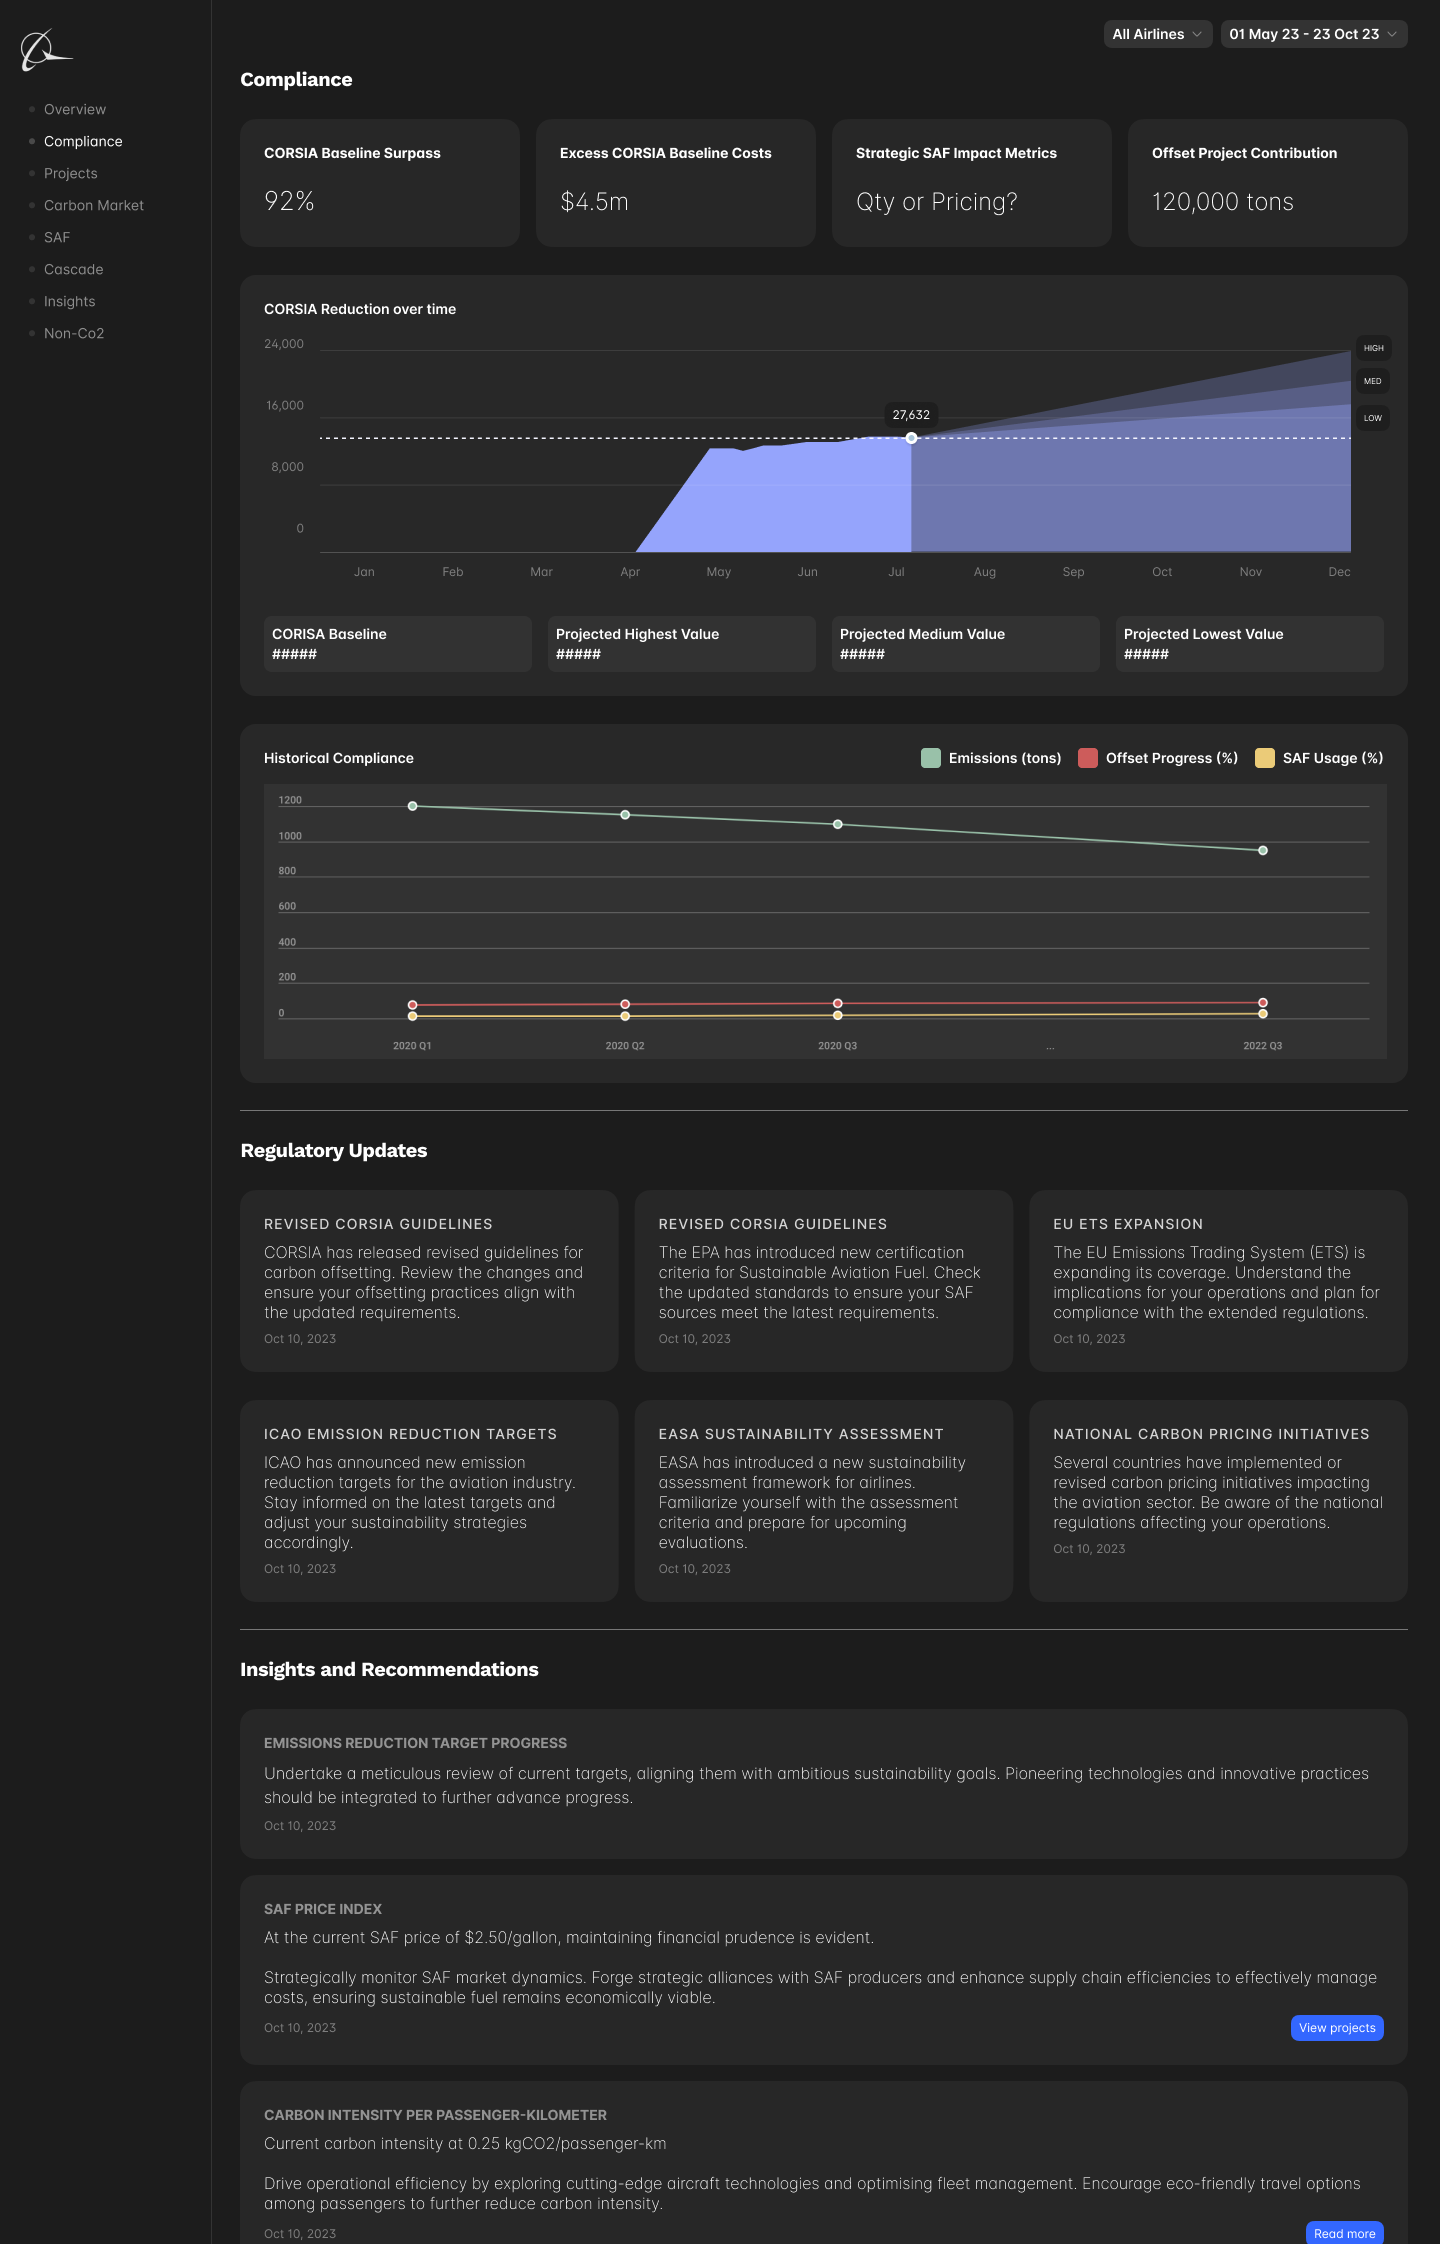
Task: Select the HIGH projection label on chart
Action: coord(1373,349)
